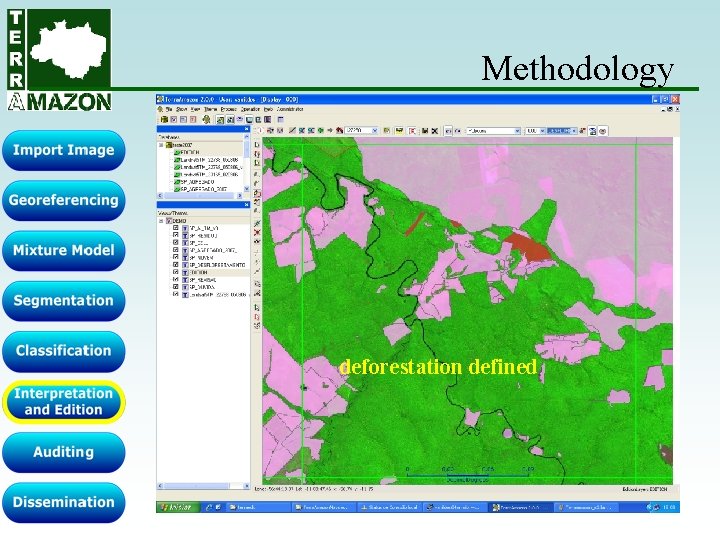Image resolution: width=720 pixels, height=540 pixels.
Task: Click the black right-arrow icon in map toolbar
Action: 330,130
